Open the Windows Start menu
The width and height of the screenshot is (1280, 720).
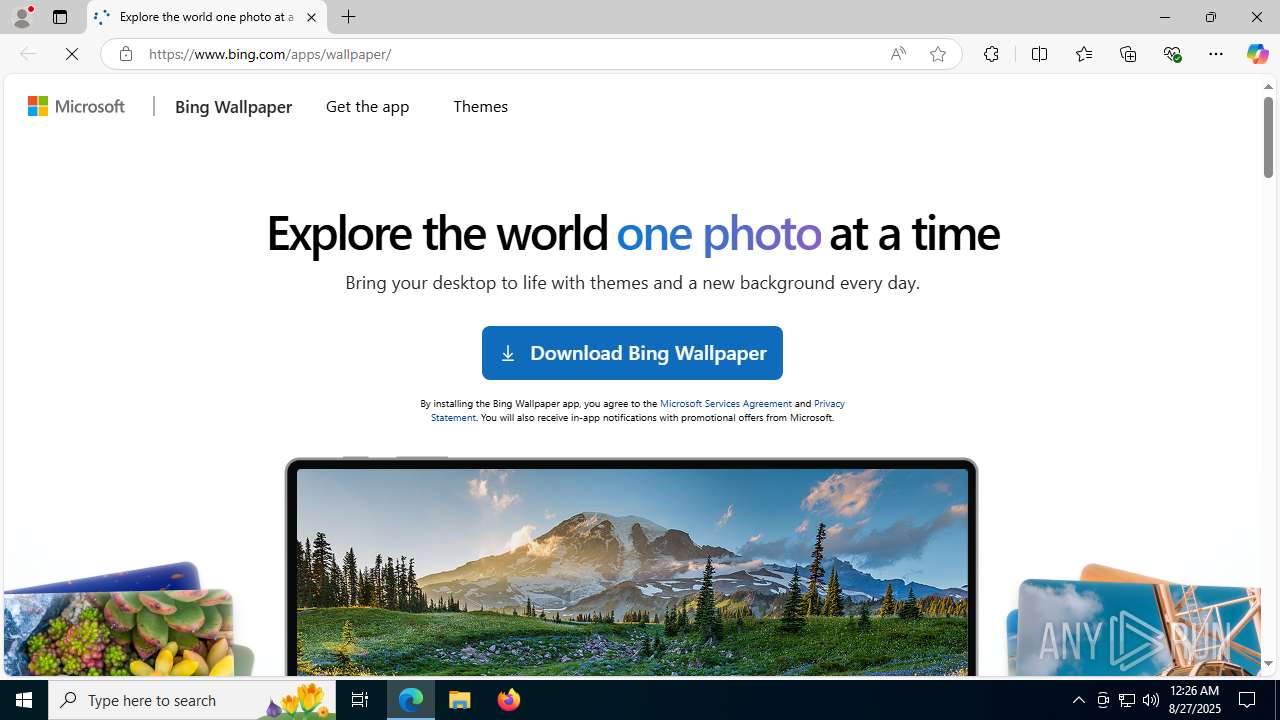tap(24, 700)
